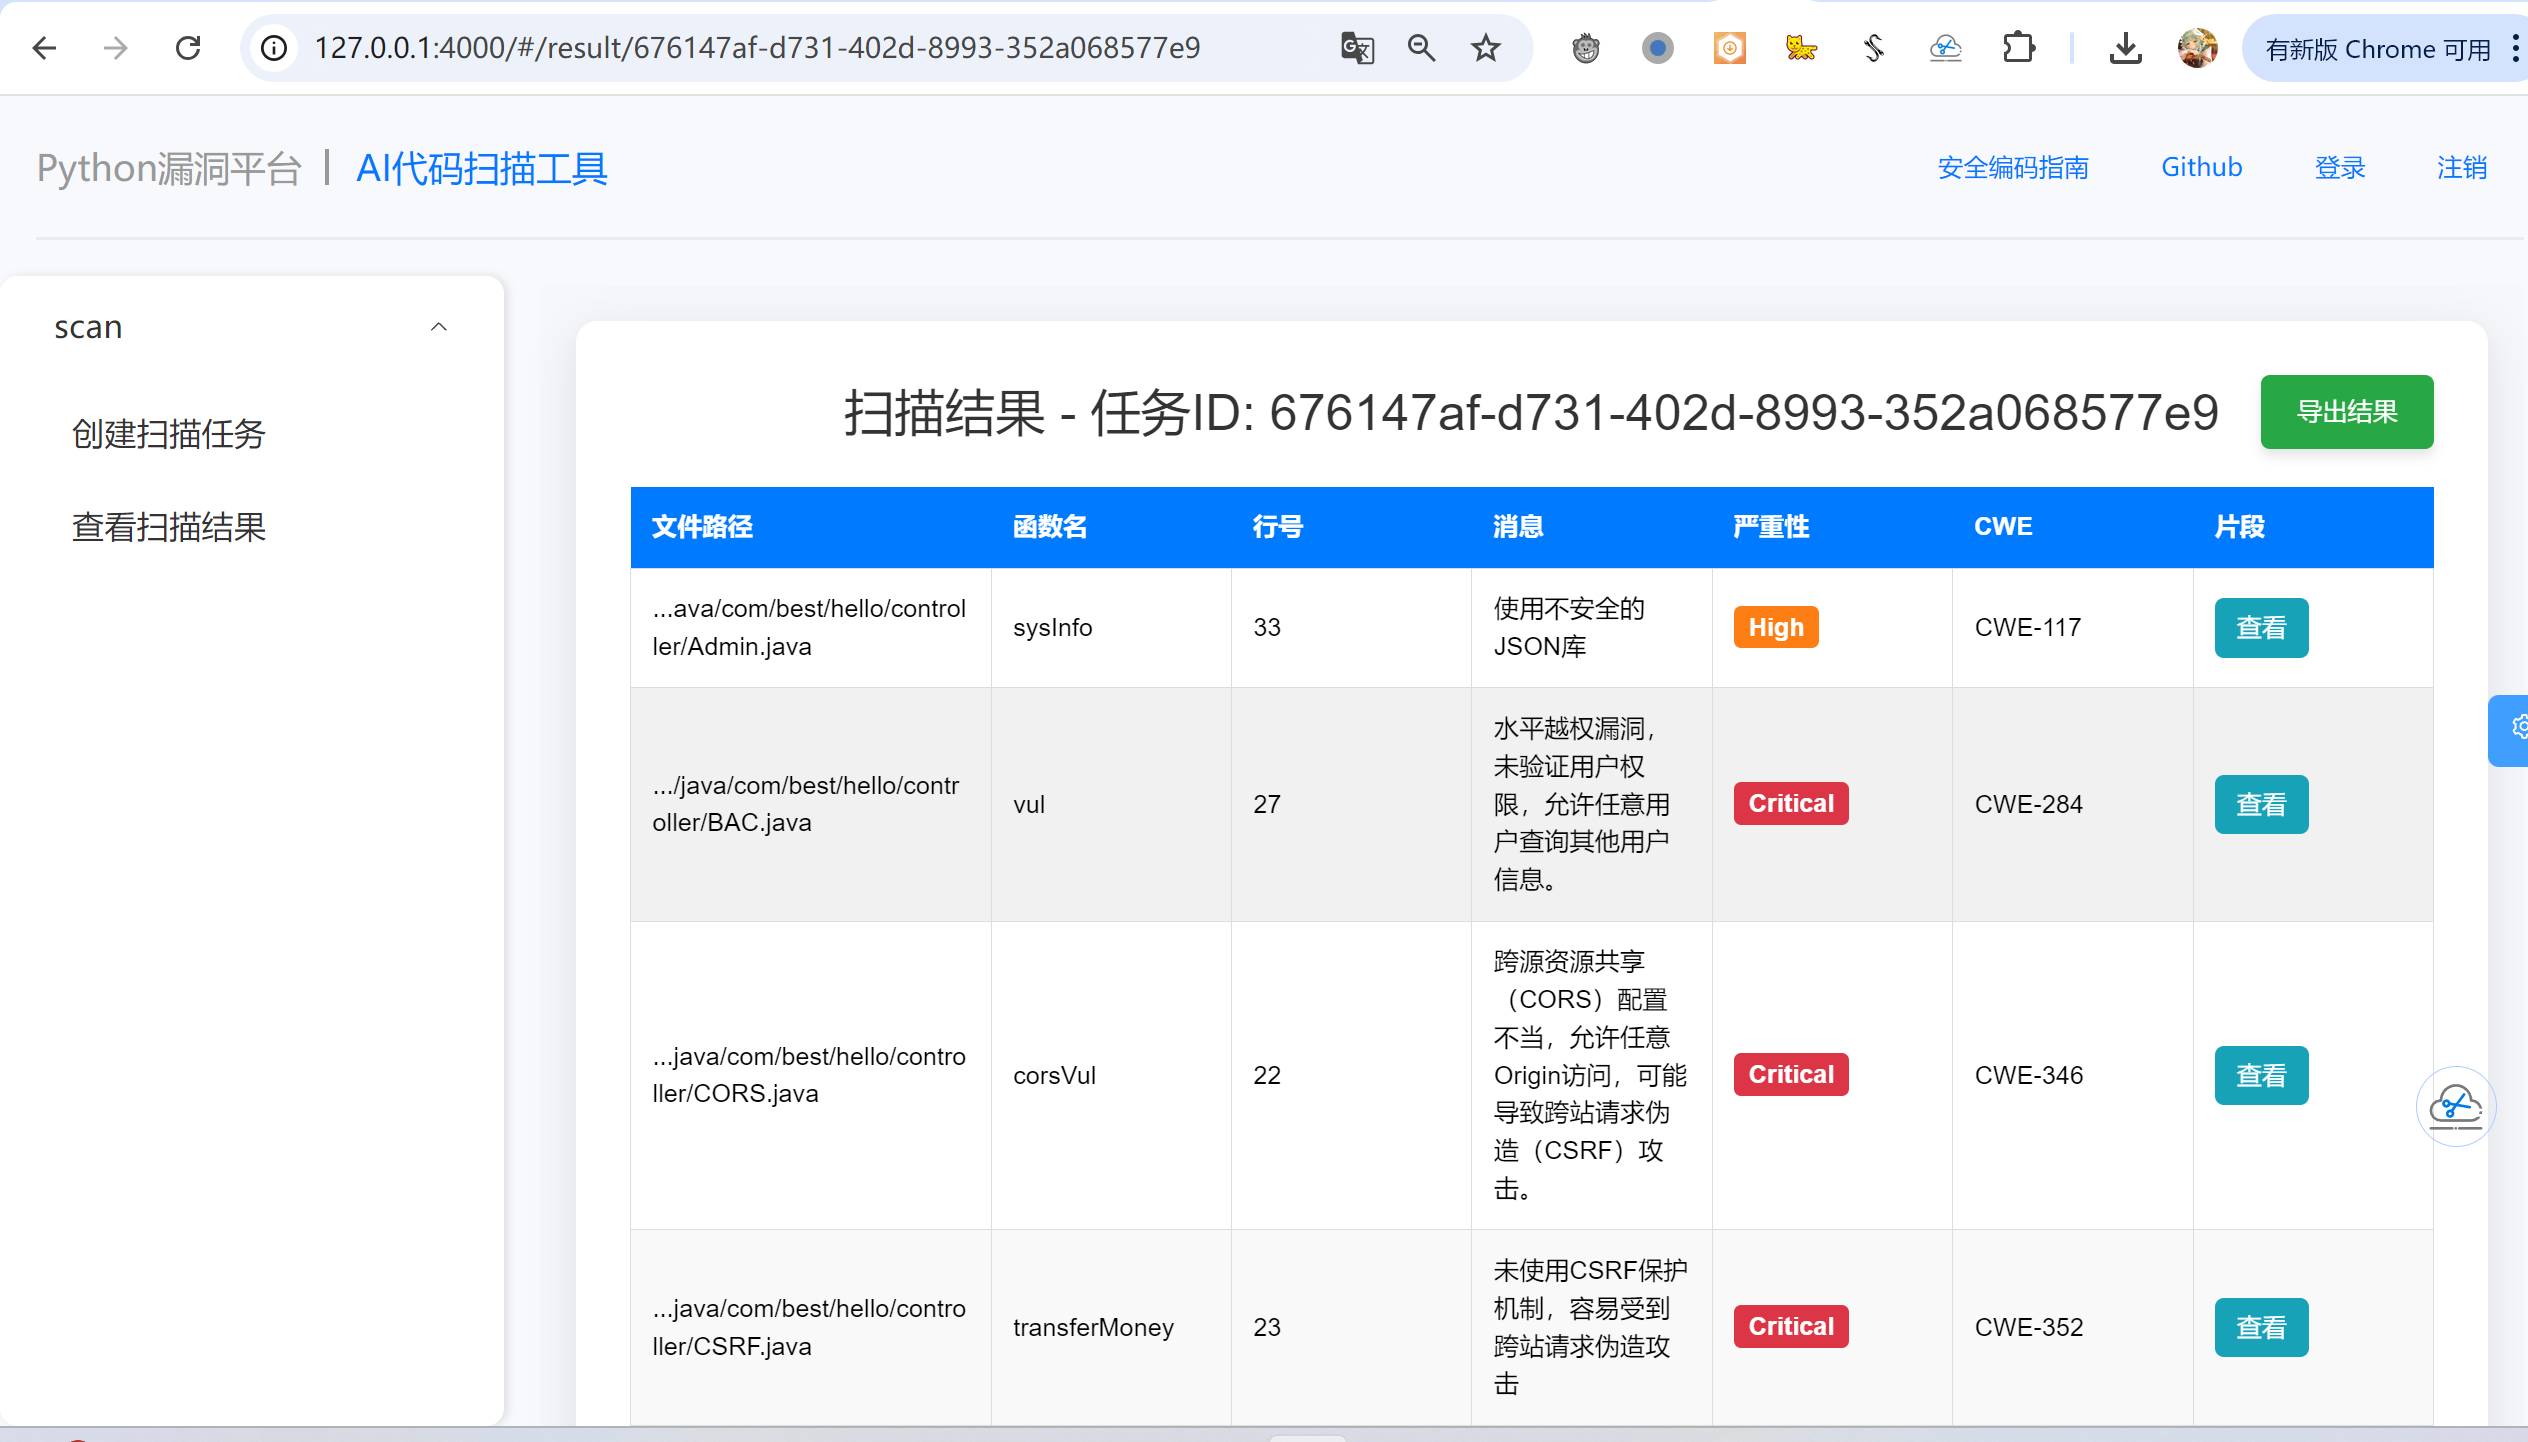Open the blue settings gear side tab

2512,728
